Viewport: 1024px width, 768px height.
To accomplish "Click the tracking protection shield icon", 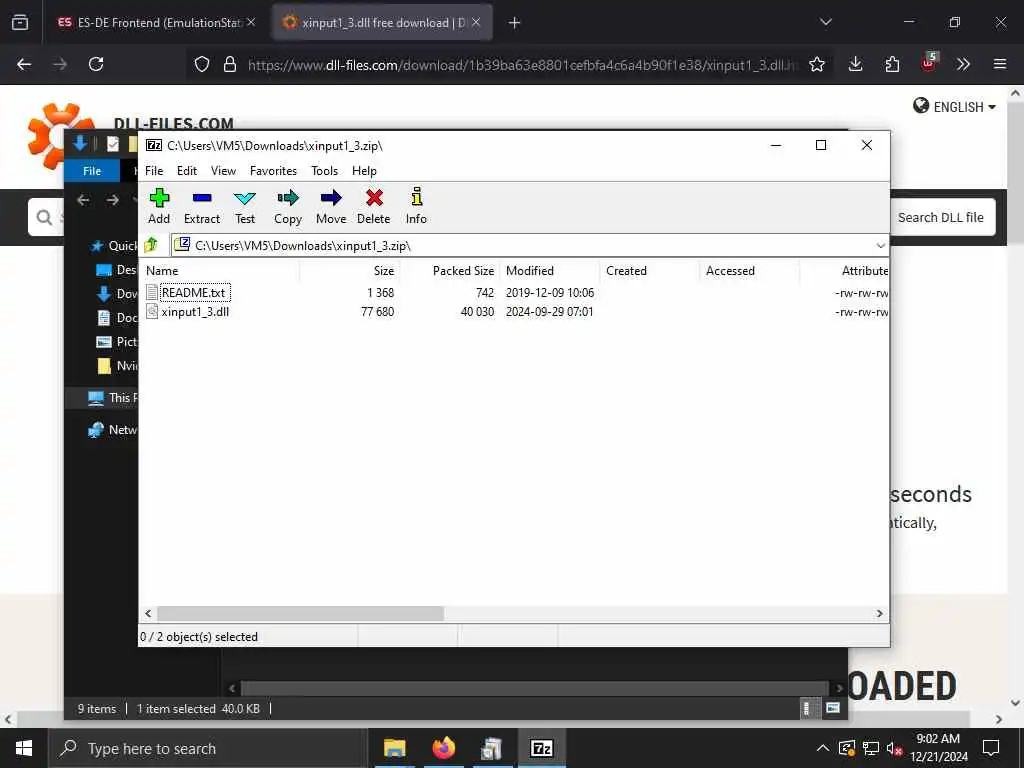I will click(x=202, y=64).
